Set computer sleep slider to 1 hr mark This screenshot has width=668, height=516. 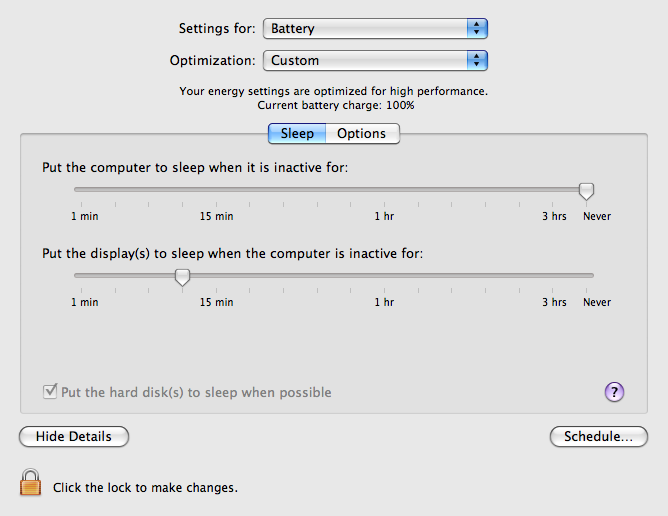click(x=384, y=190)
